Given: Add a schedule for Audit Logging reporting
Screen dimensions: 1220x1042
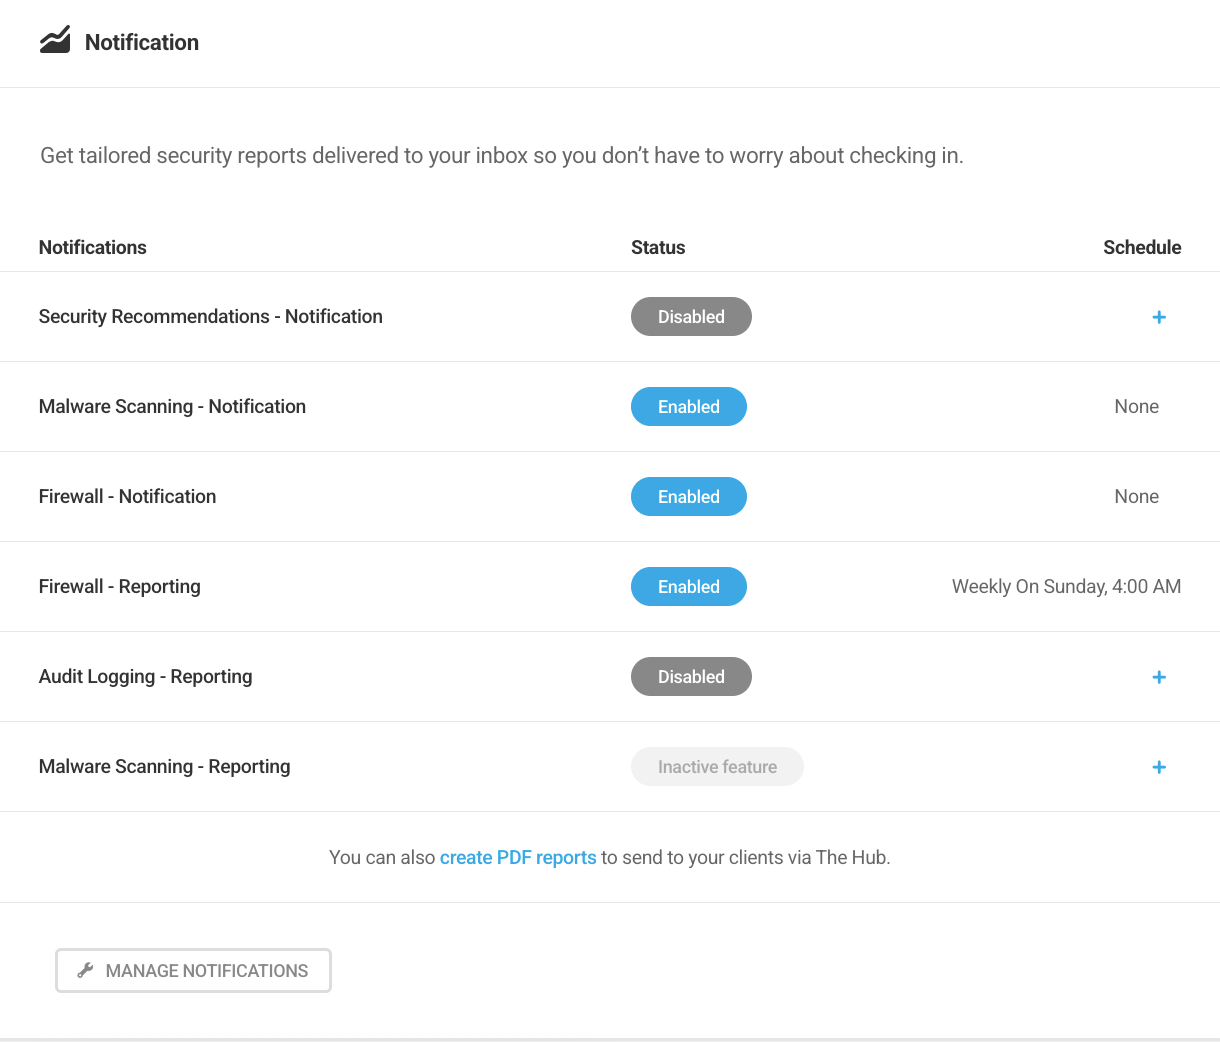Looking at the screenshot, I should [x=1159, y=677].
